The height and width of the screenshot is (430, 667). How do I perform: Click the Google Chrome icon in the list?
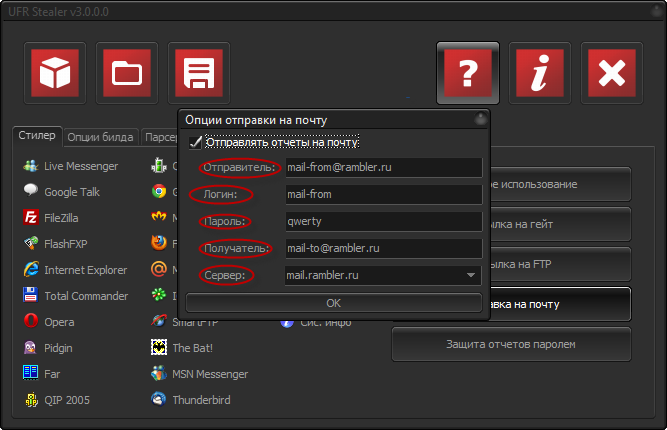pos(159,191)
